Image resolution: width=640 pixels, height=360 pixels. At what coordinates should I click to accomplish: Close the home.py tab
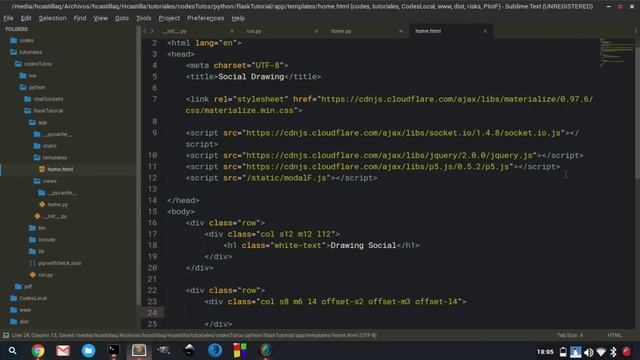(x=400, y=31)
